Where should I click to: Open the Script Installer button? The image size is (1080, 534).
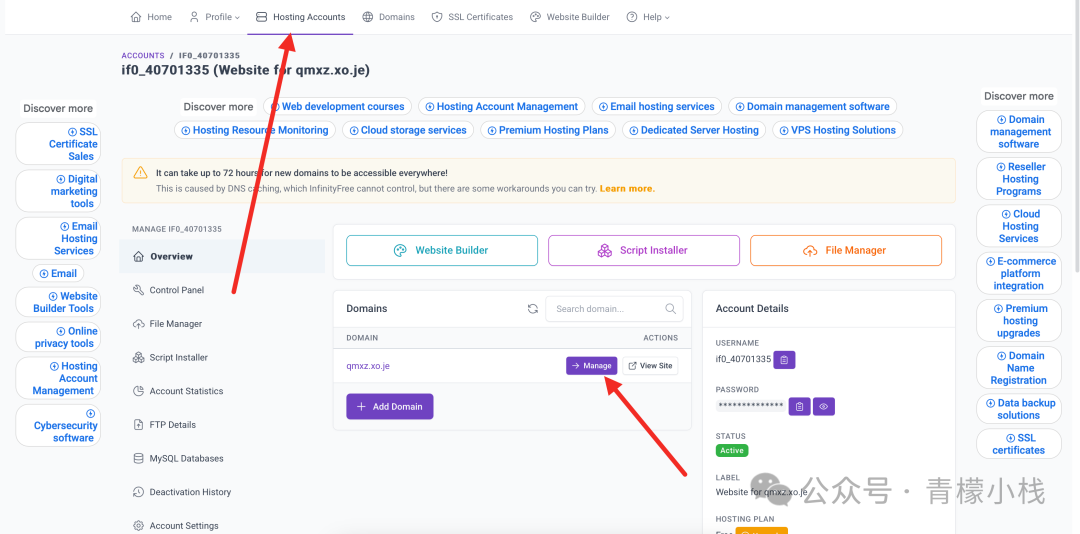(644, 250)
